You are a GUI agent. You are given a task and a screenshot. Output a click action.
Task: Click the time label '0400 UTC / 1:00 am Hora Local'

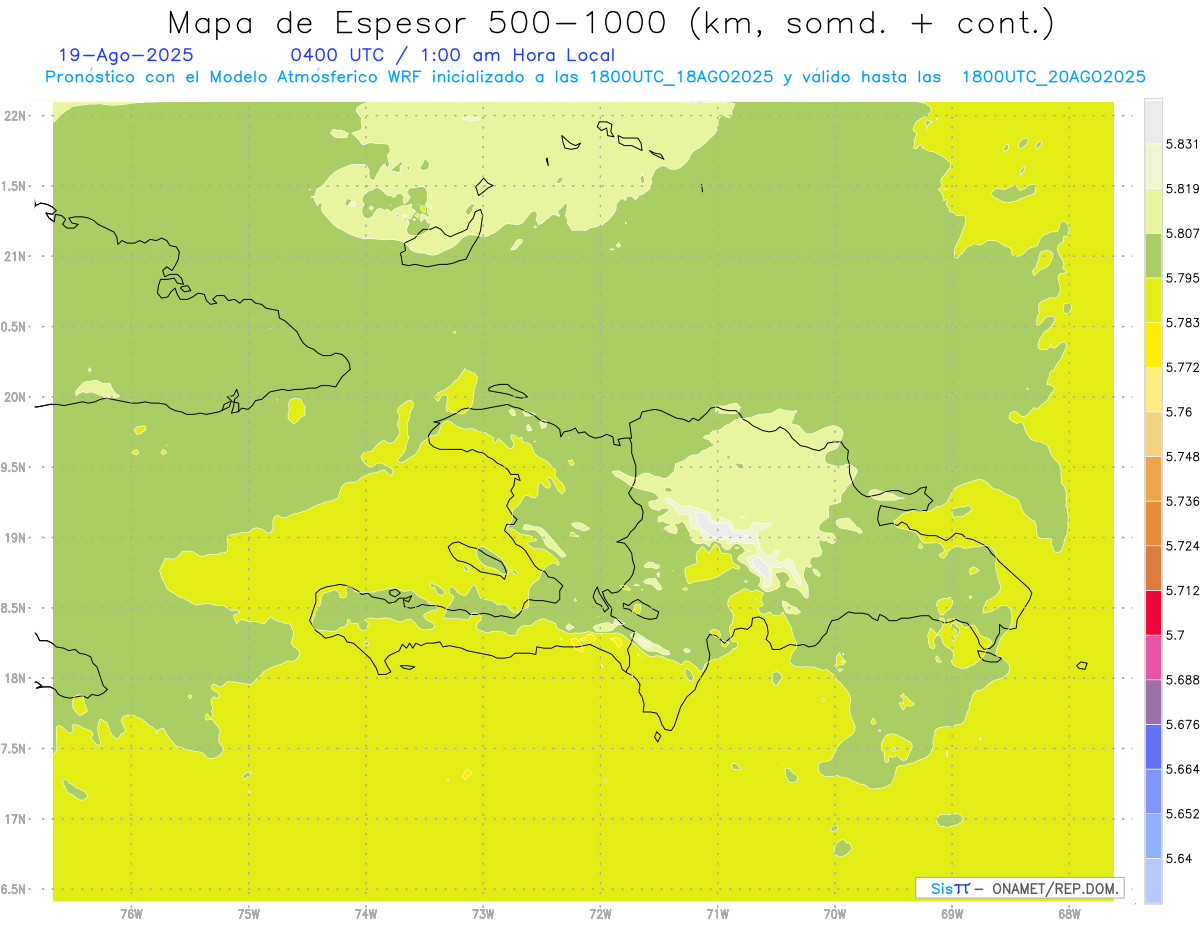click(x=452, y=56)
